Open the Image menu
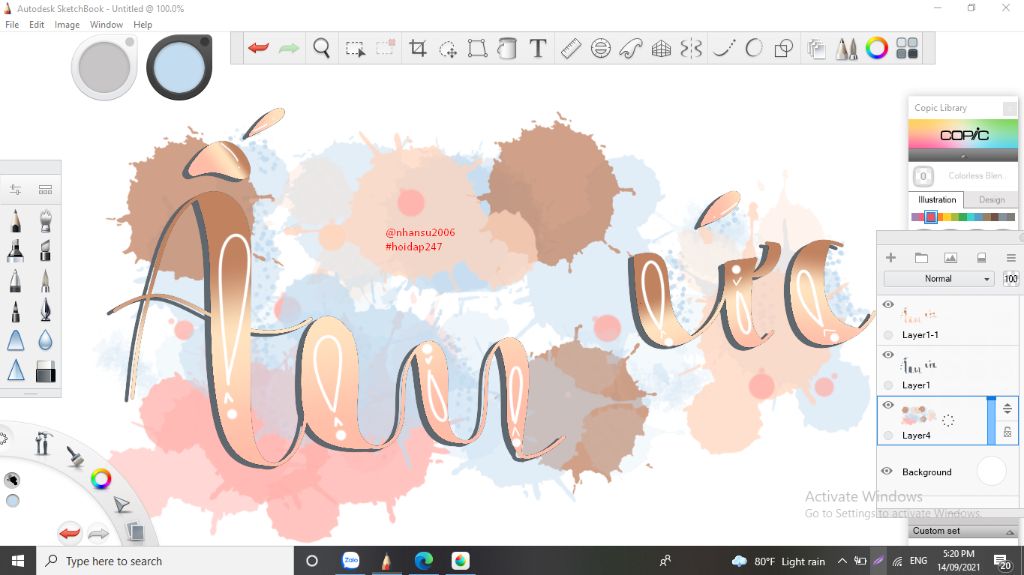Viewport: 1024px width, 575px height. pyautogui.click(x=67, y=25)
